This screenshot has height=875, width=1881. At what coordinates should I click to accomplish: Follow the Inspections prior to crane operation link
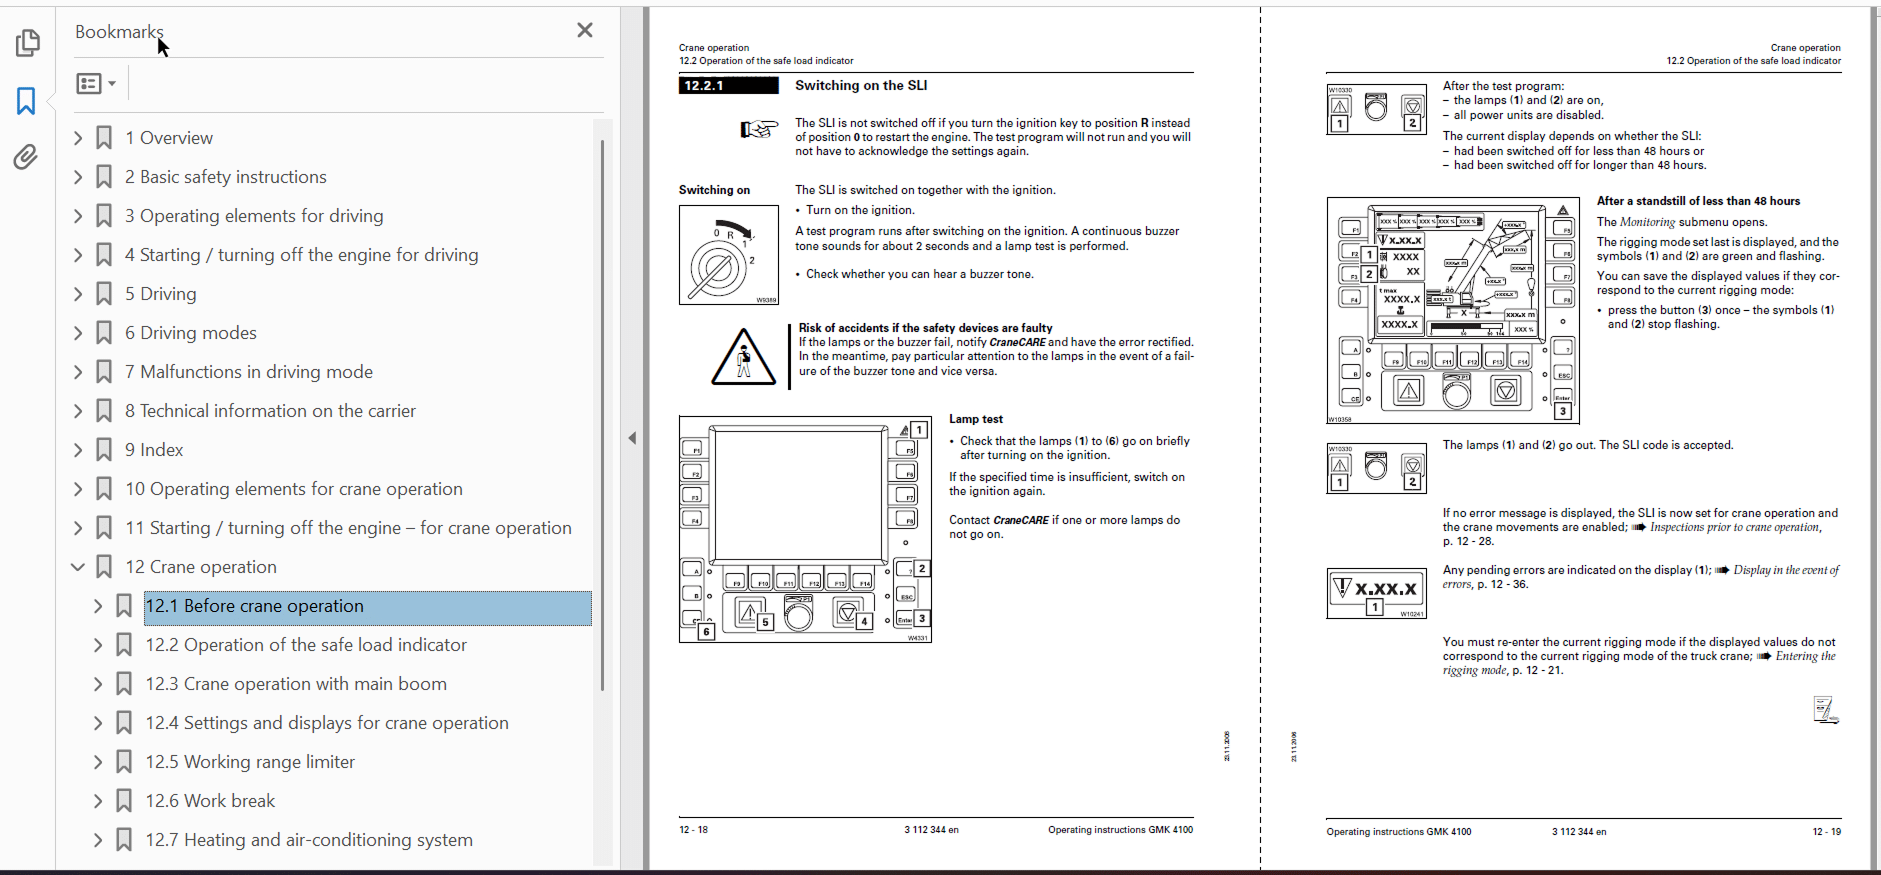1733,527
